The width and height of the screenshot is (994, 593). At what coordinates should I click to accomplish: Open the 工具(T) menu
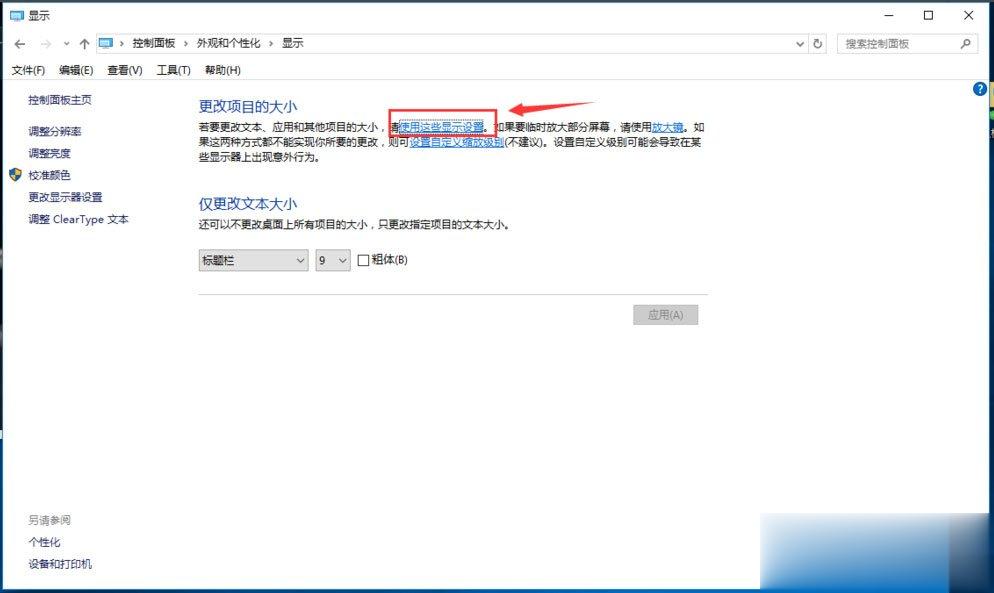click(172, 70)
